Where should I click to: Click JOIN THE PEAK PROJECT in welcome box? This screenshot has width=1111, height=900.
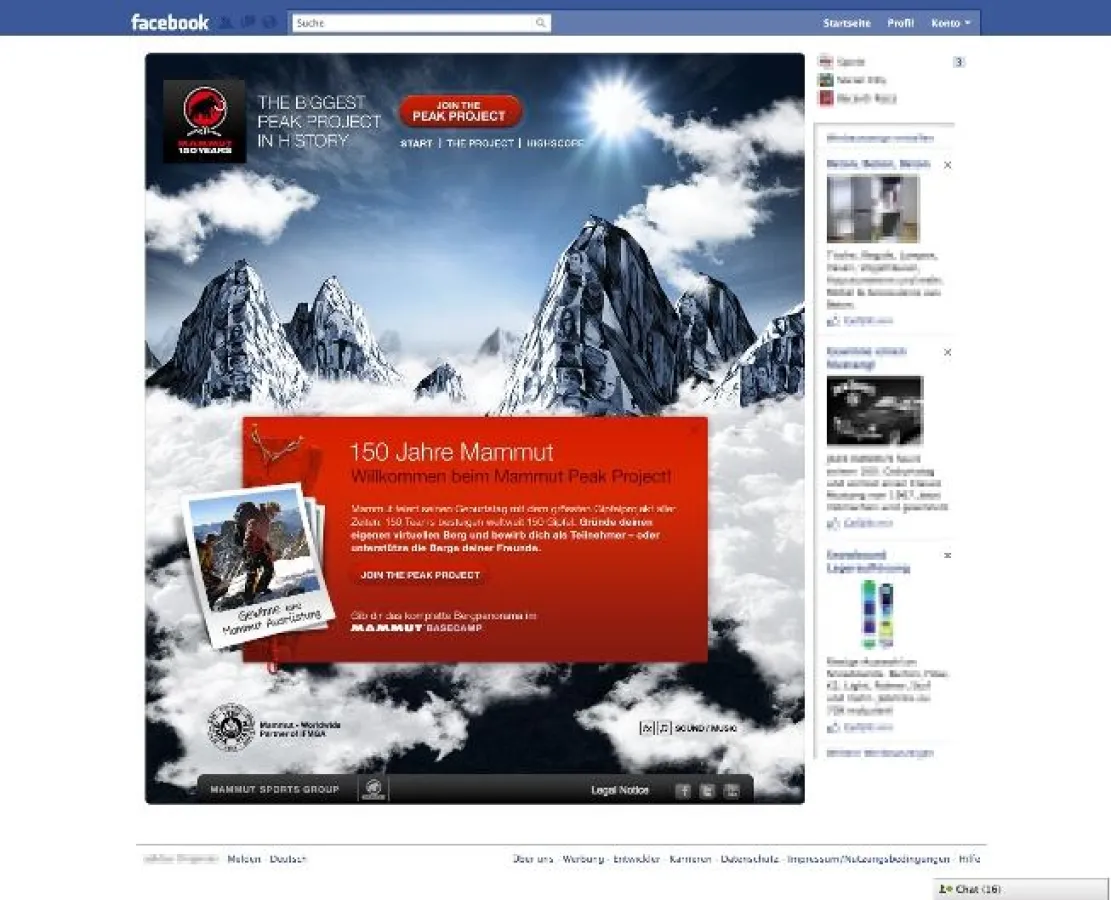point(420,575)
